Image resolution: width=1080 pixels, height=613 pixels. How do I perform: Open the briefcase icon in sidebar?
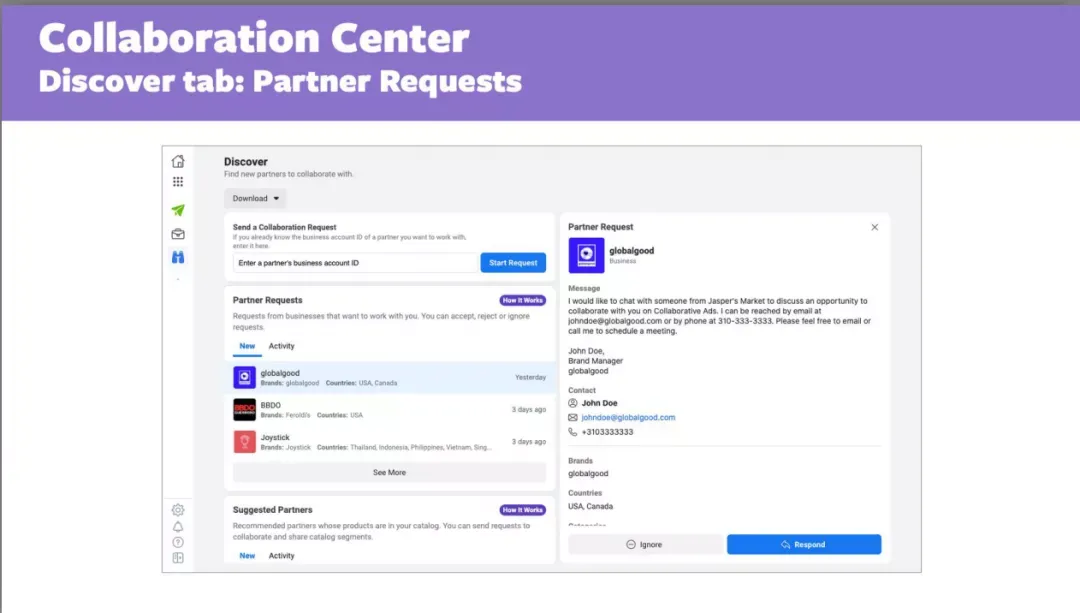pyautogui.click(x=178, y=234)
